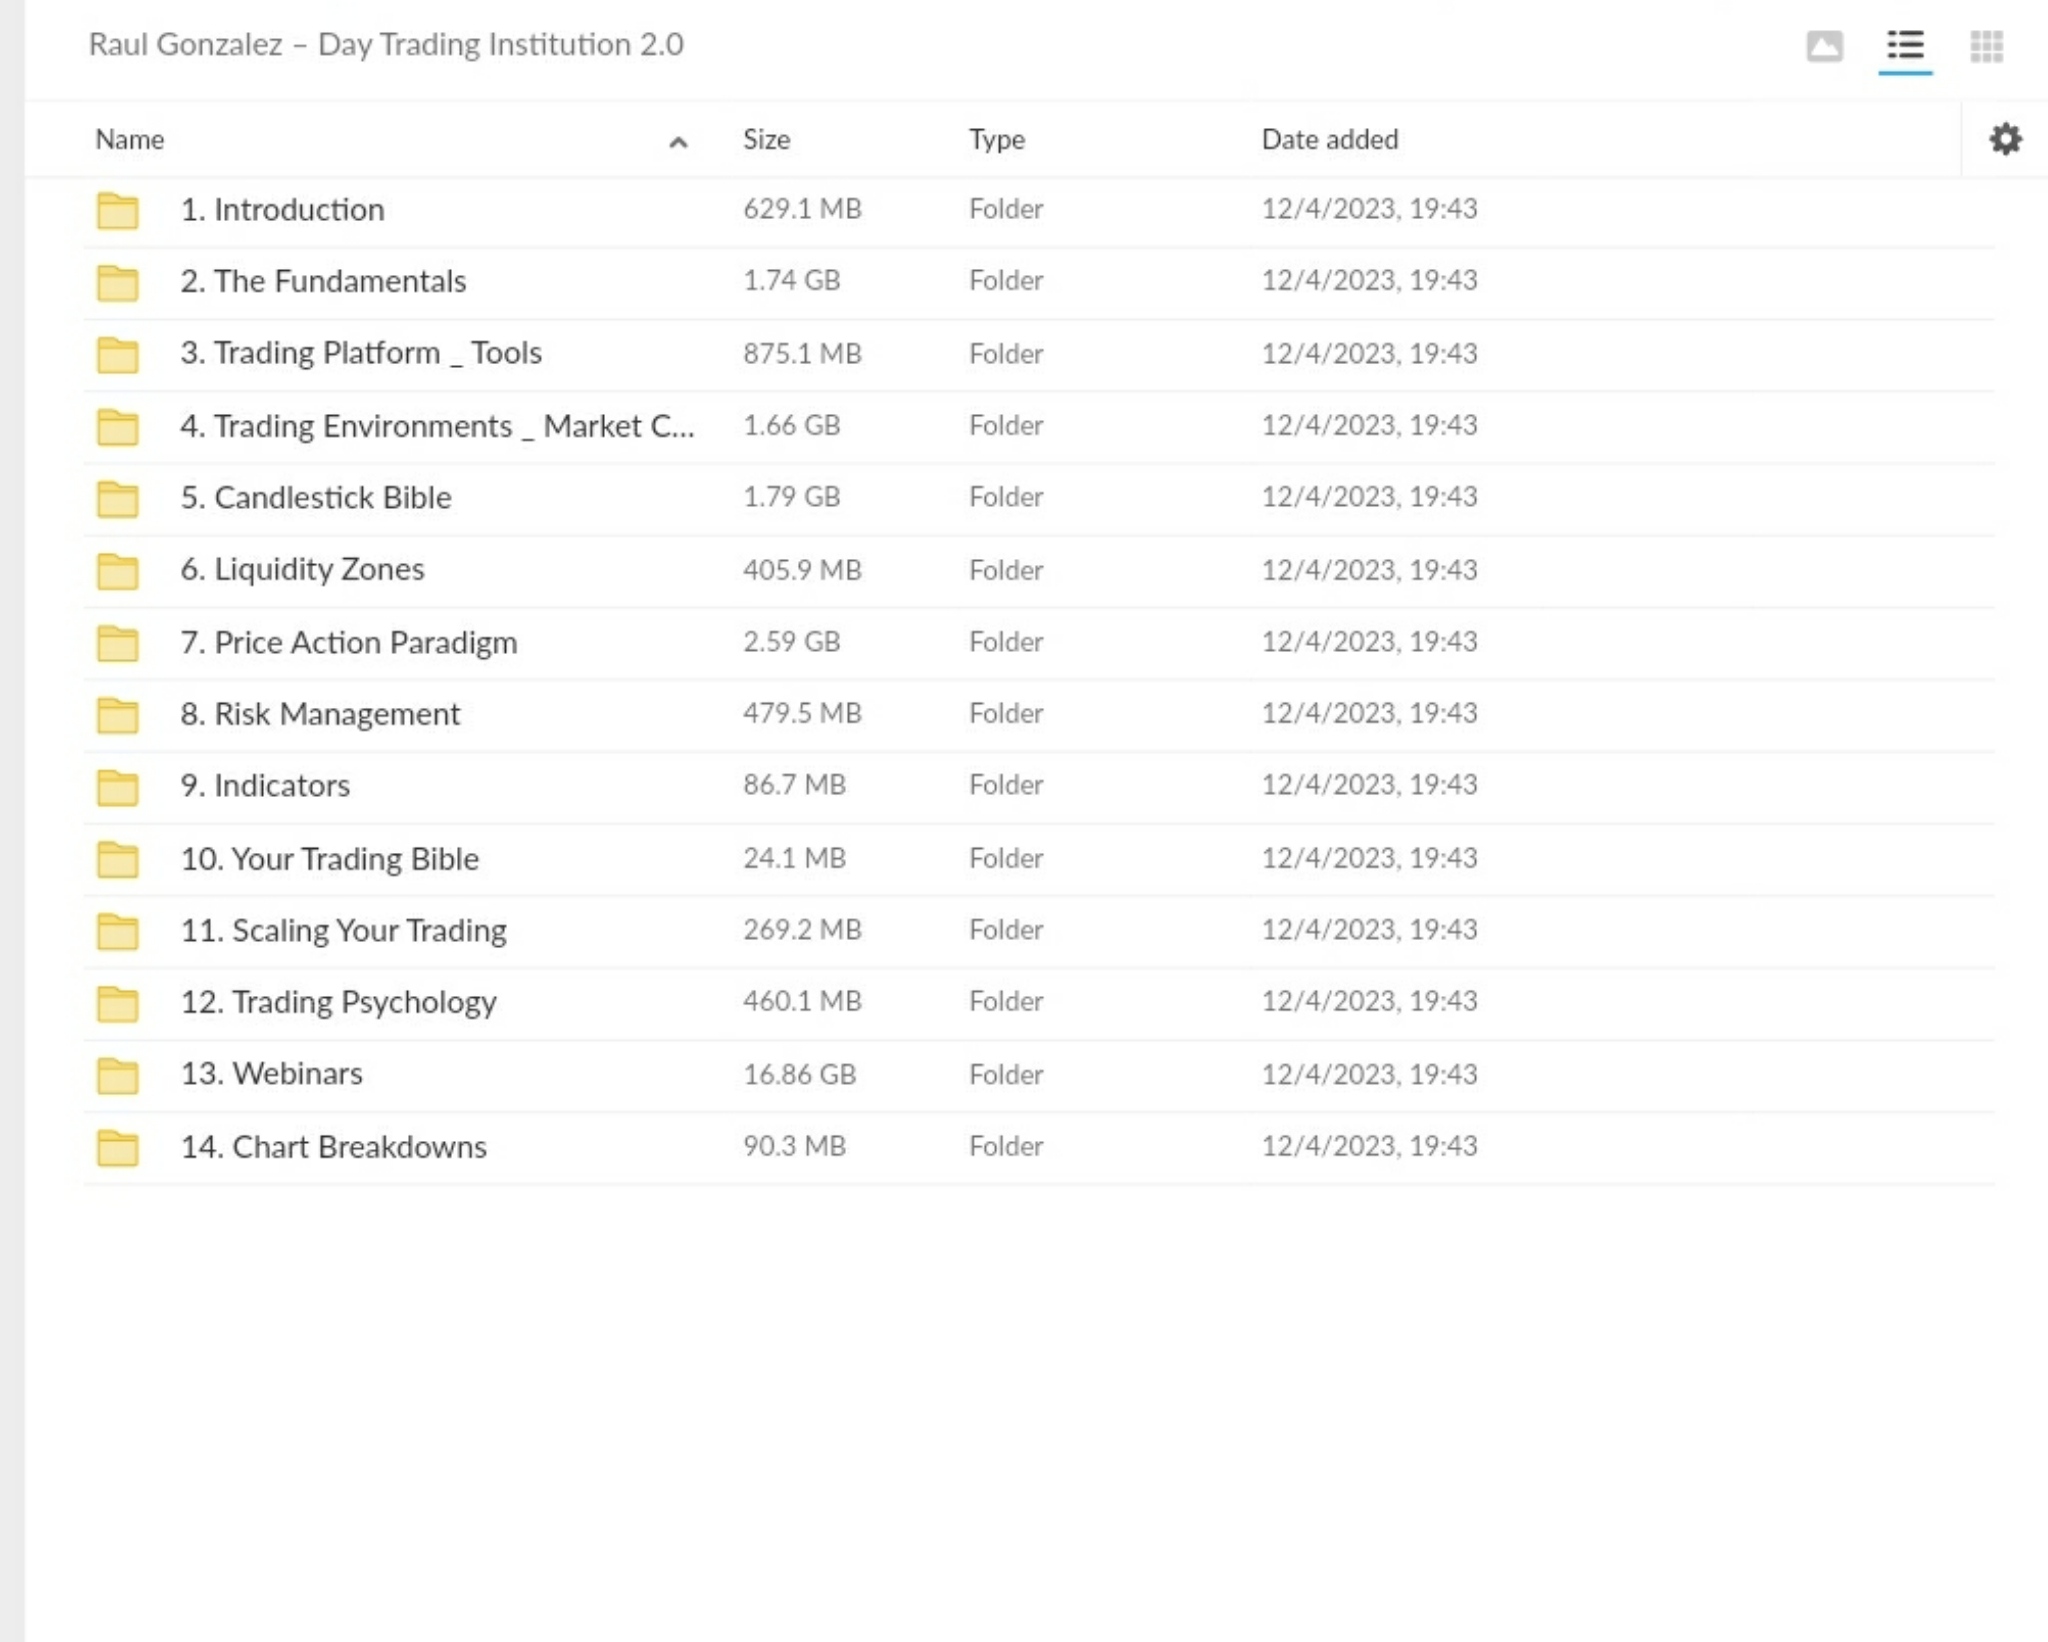
Task: Select the folder icon for 4. Trading Environments
Action: click(x=118, y=426)
